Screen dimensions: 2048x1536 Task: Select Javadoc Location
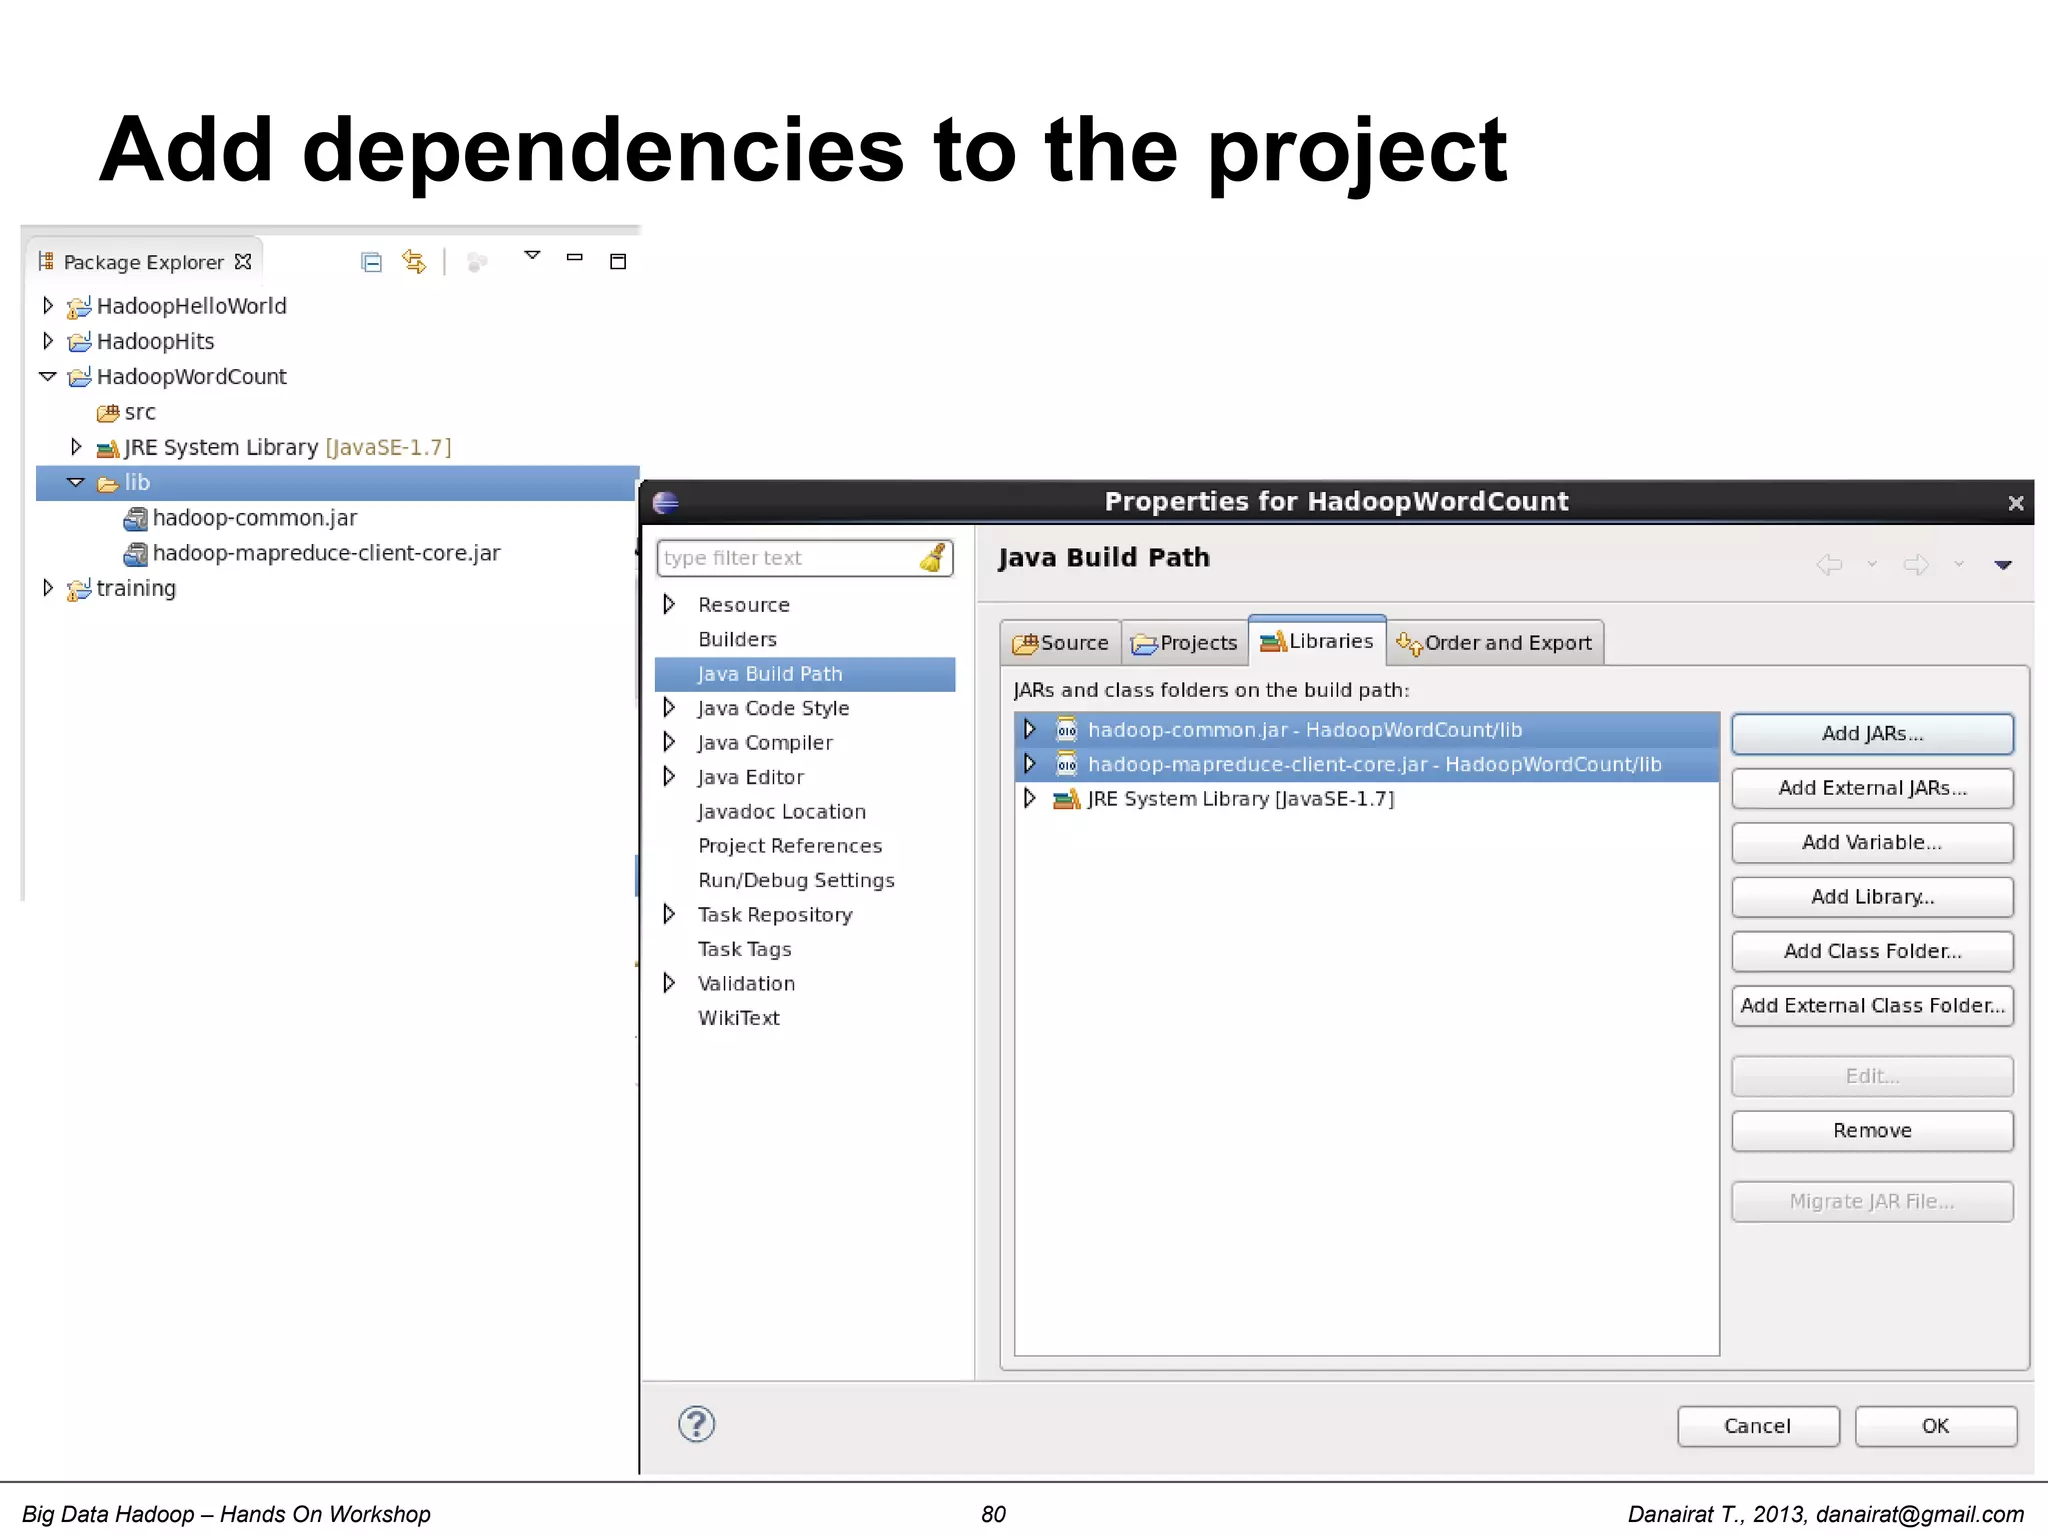click(x=781, y=811)
